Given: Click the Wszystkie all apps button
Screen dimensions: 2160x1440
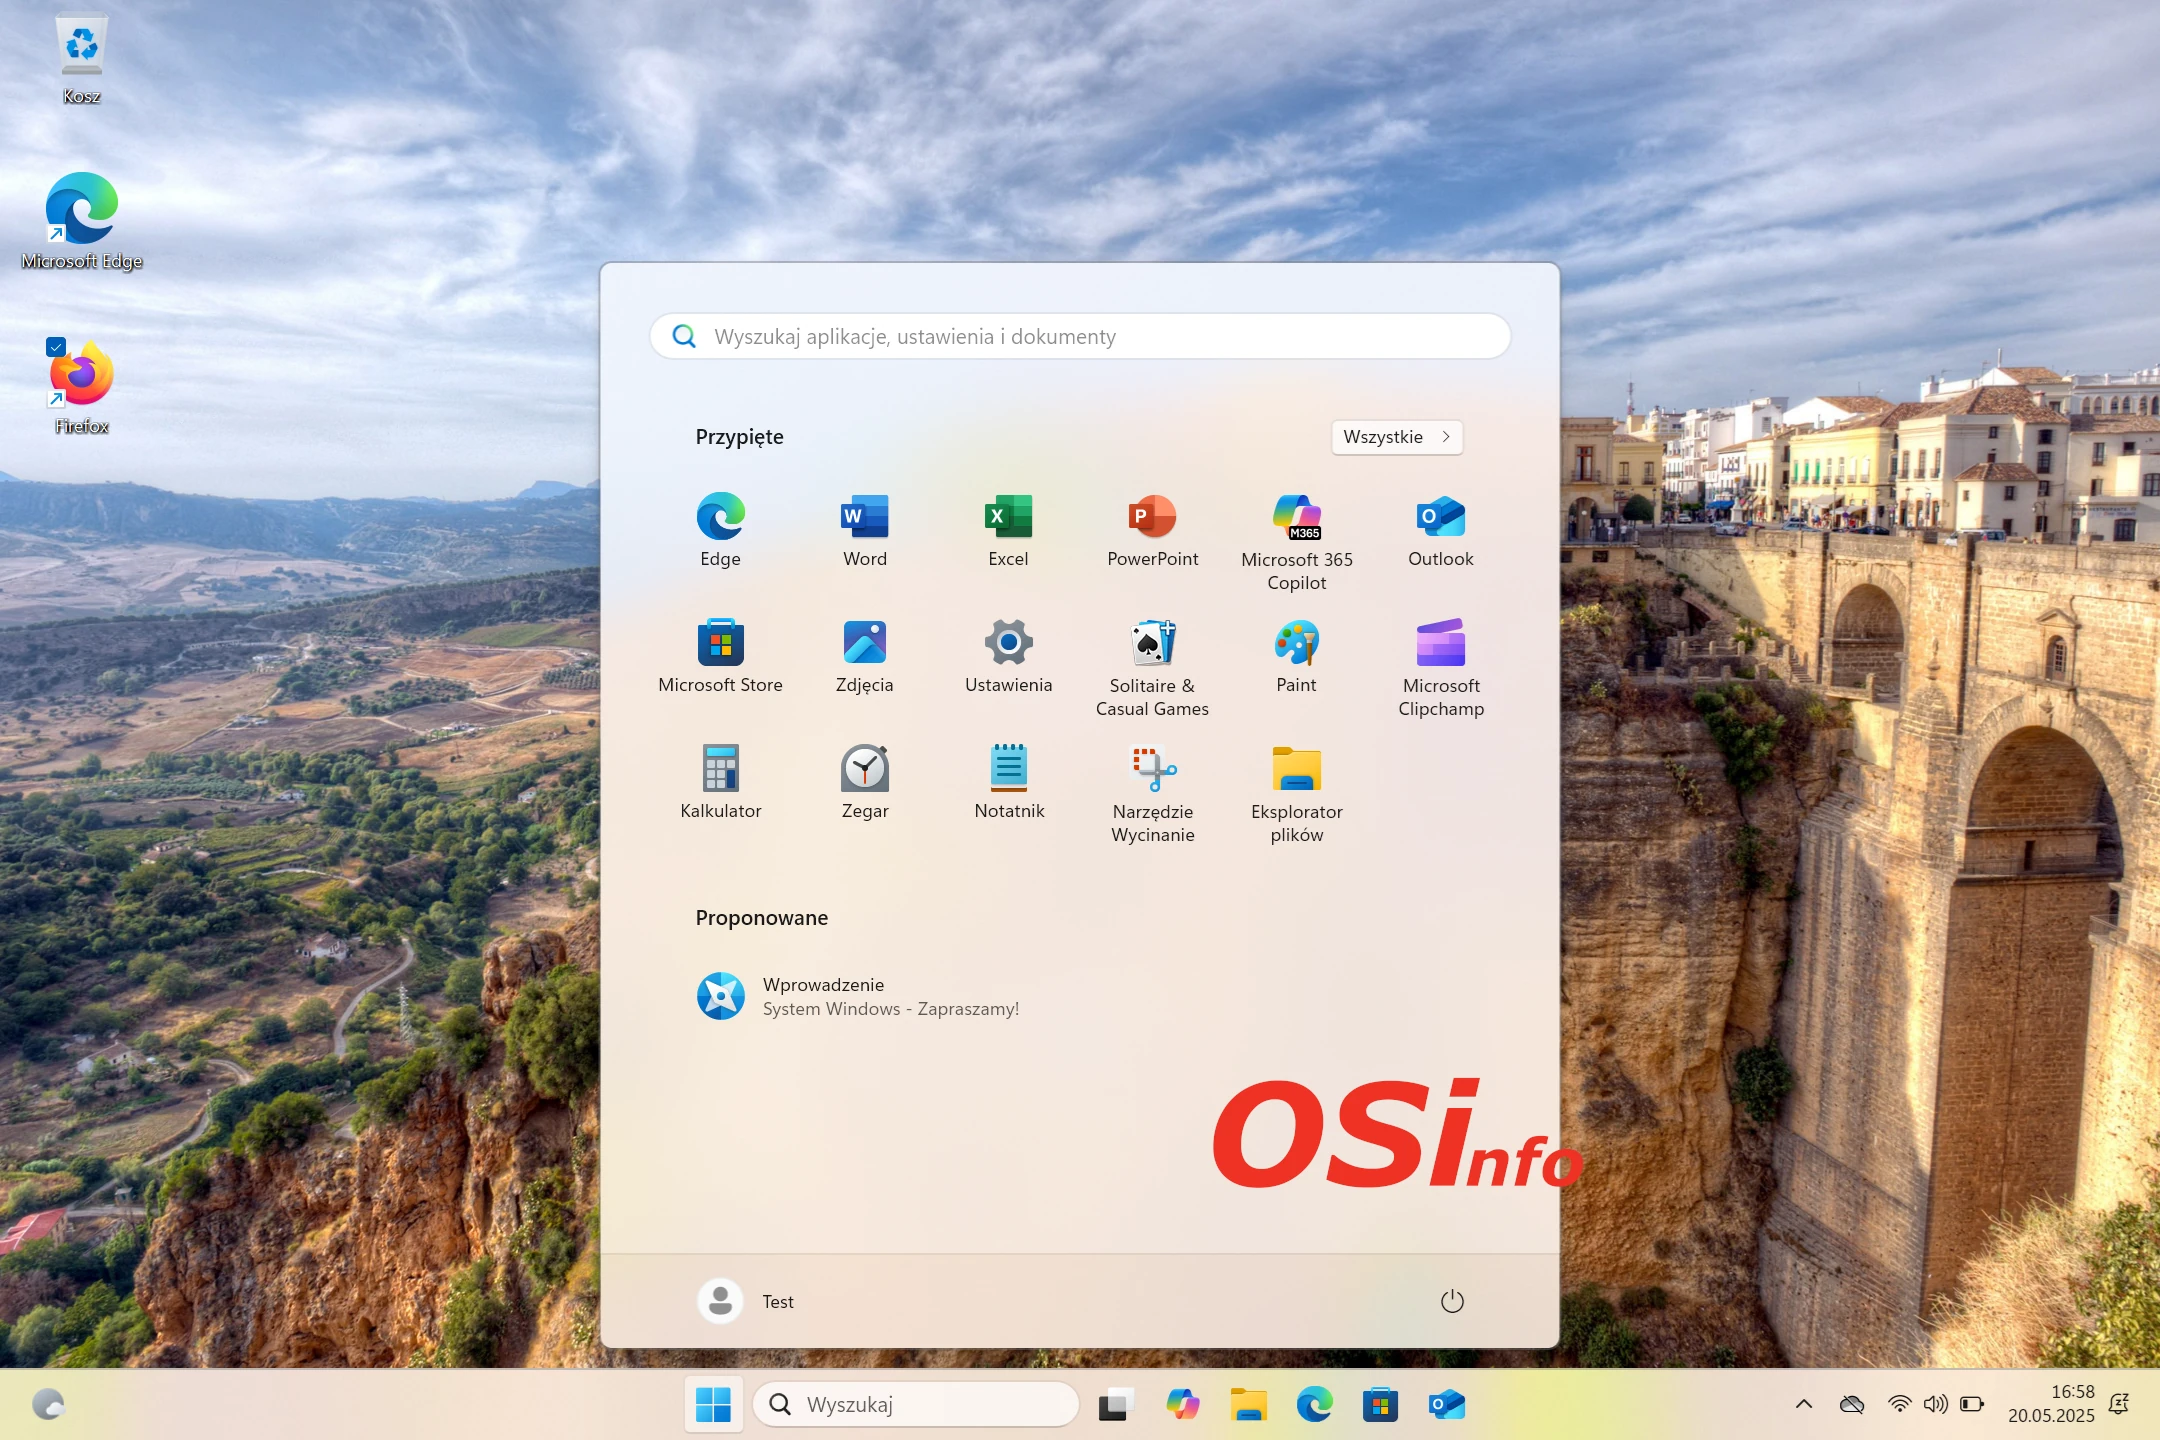Looking at the screenshot, I should 1396,437.
